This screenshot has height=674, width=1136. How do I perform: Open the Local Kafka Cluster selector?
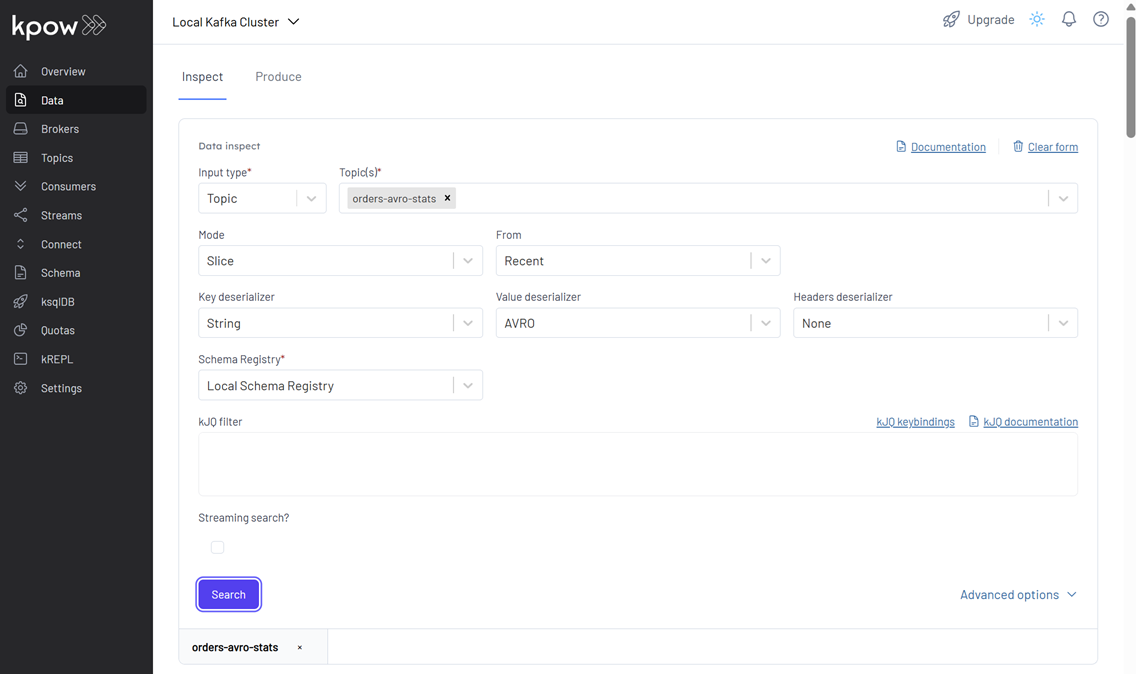pos(235,22)
